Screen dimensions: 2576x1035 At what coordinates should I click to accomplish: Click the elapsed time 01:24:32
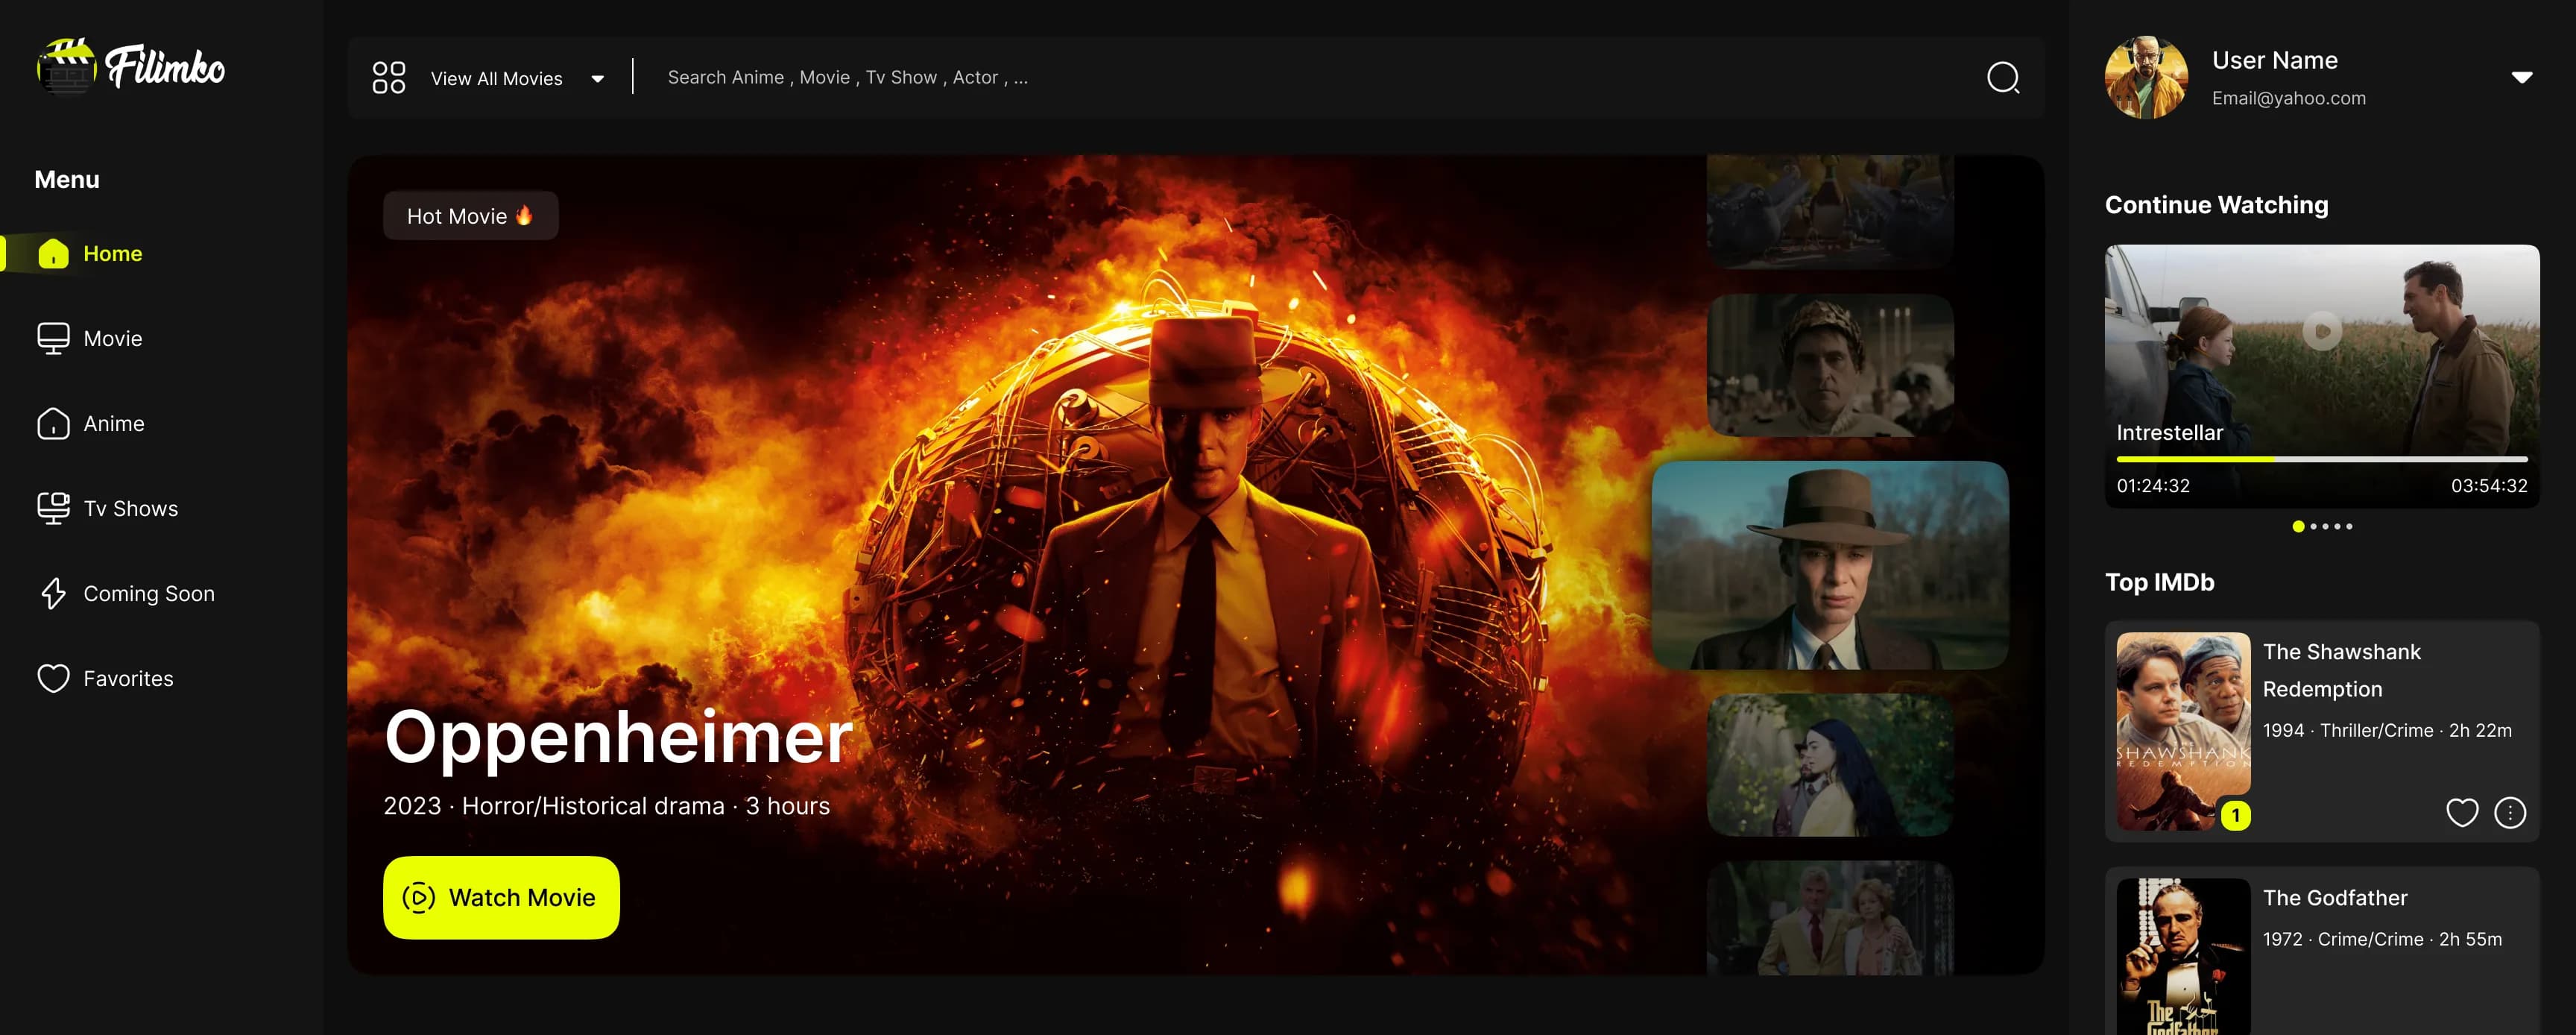2153,486
